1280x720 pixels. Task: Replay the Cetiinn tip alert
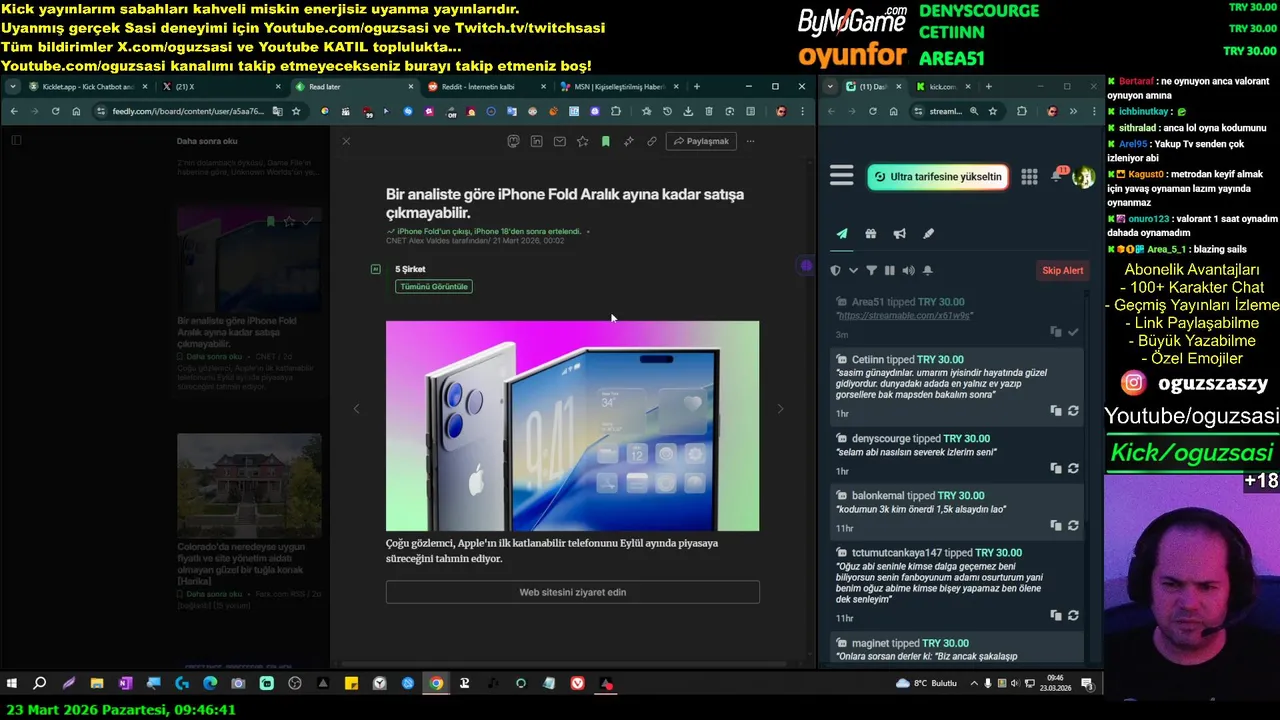coord(1073,411)
